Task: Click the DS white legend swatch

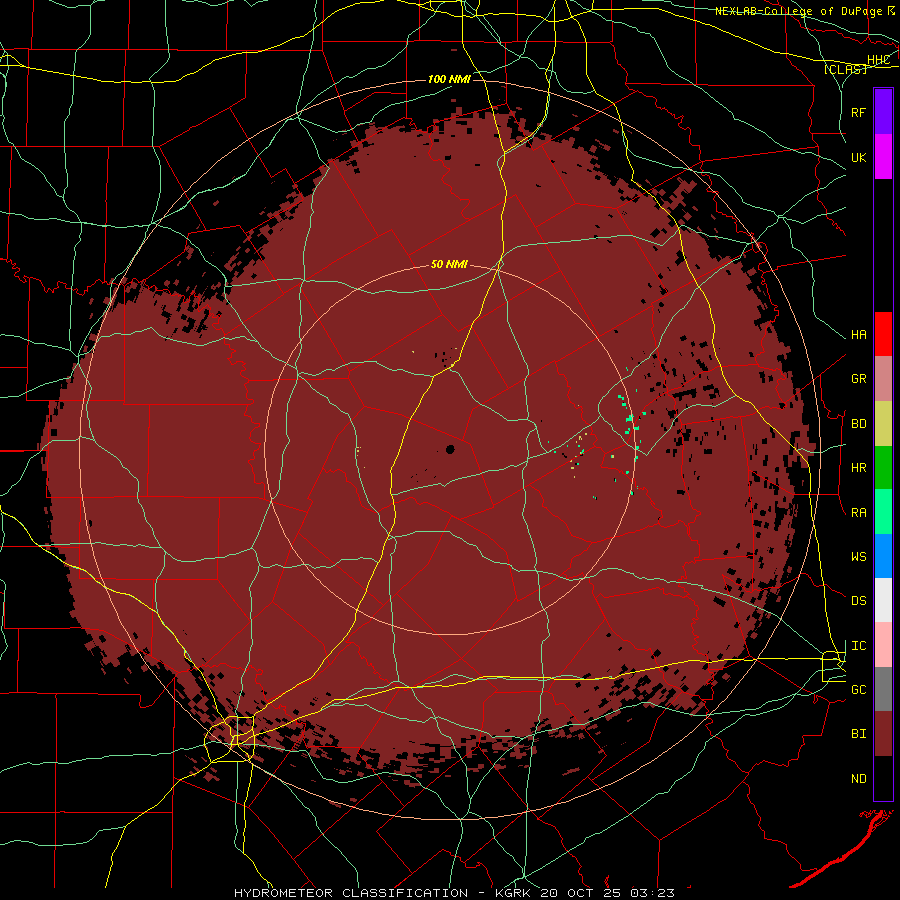Action: 883,600
